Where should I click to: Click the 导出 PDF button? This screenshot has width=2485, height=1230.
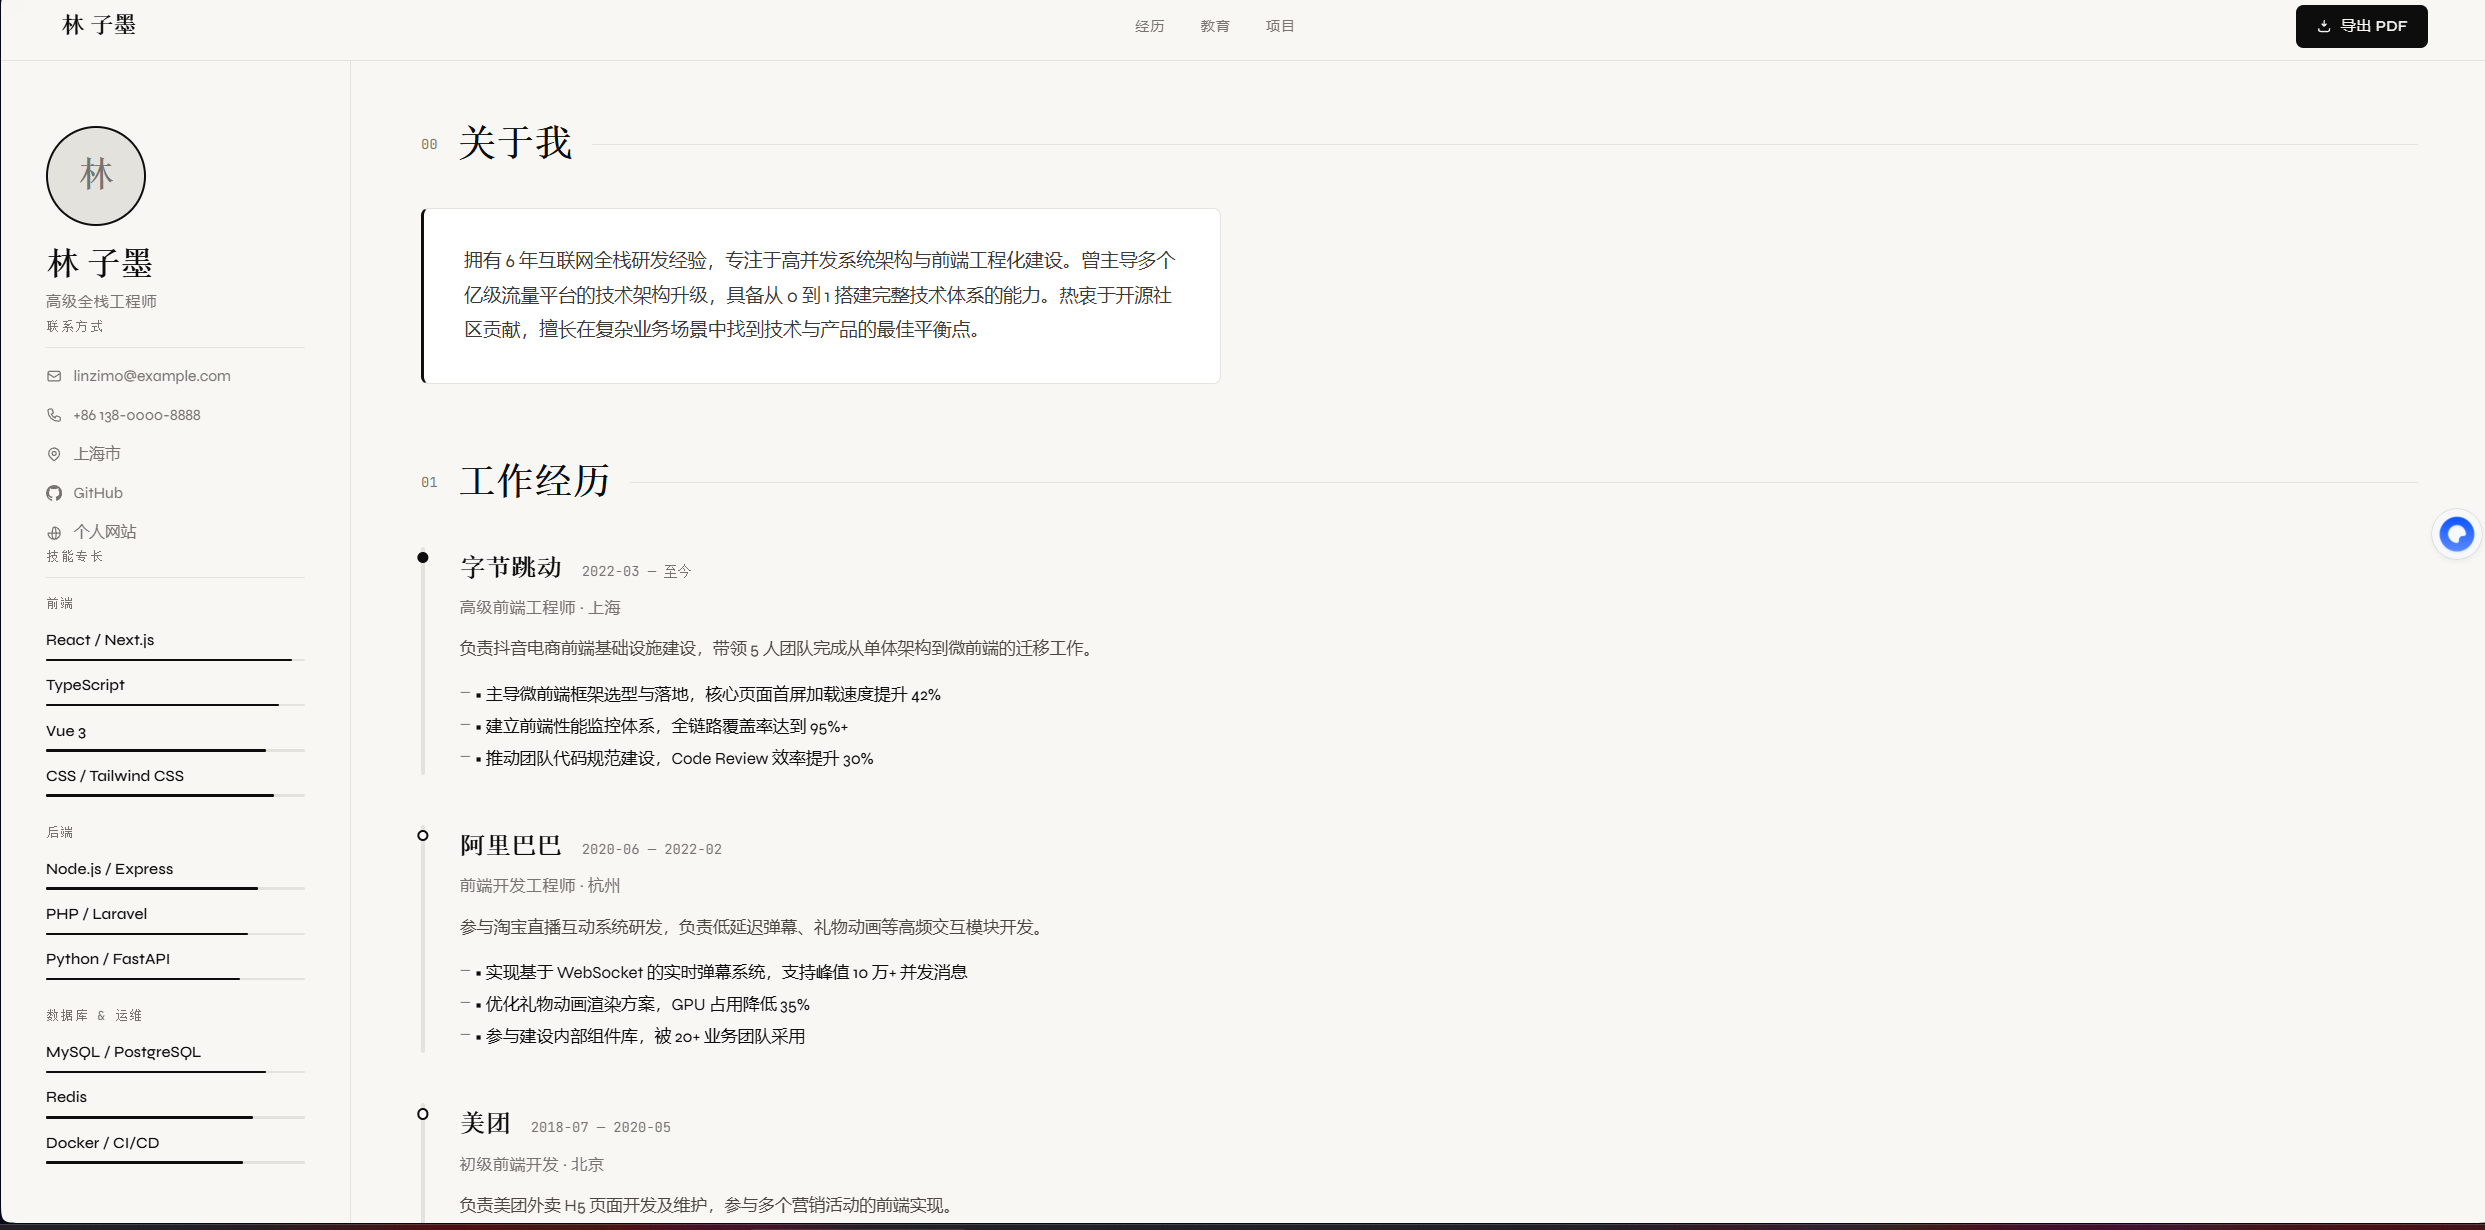[x=2361, y=26]
